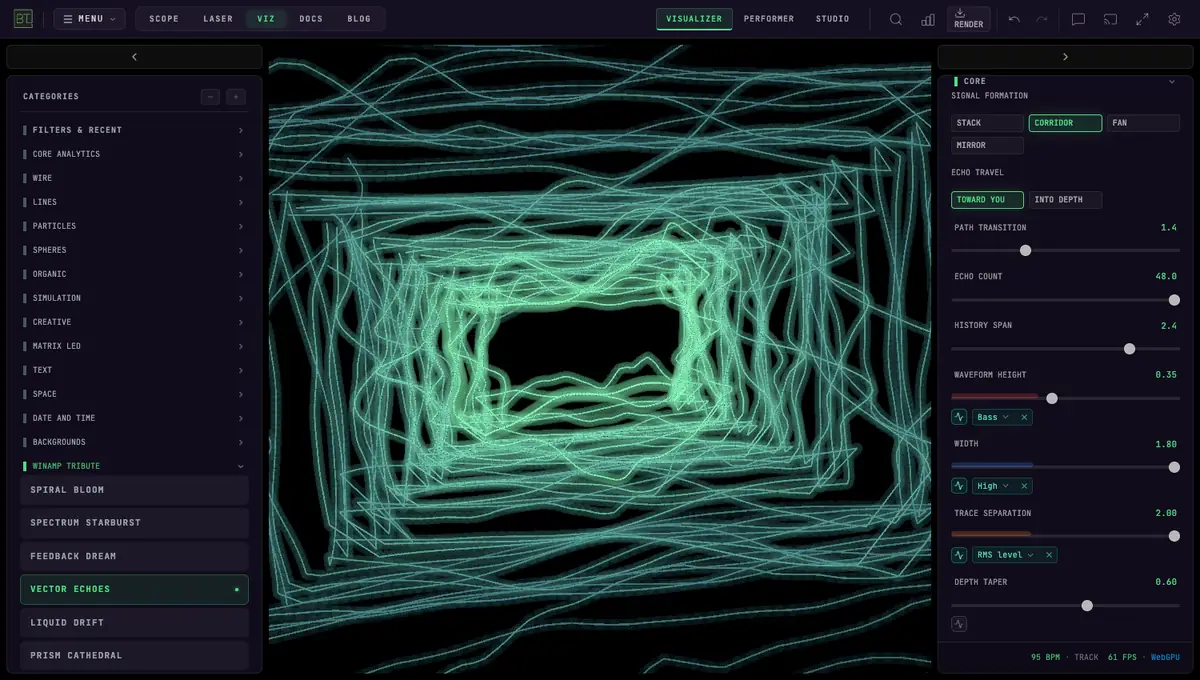Open the RMS level source dropdown

pos(1004,555)
